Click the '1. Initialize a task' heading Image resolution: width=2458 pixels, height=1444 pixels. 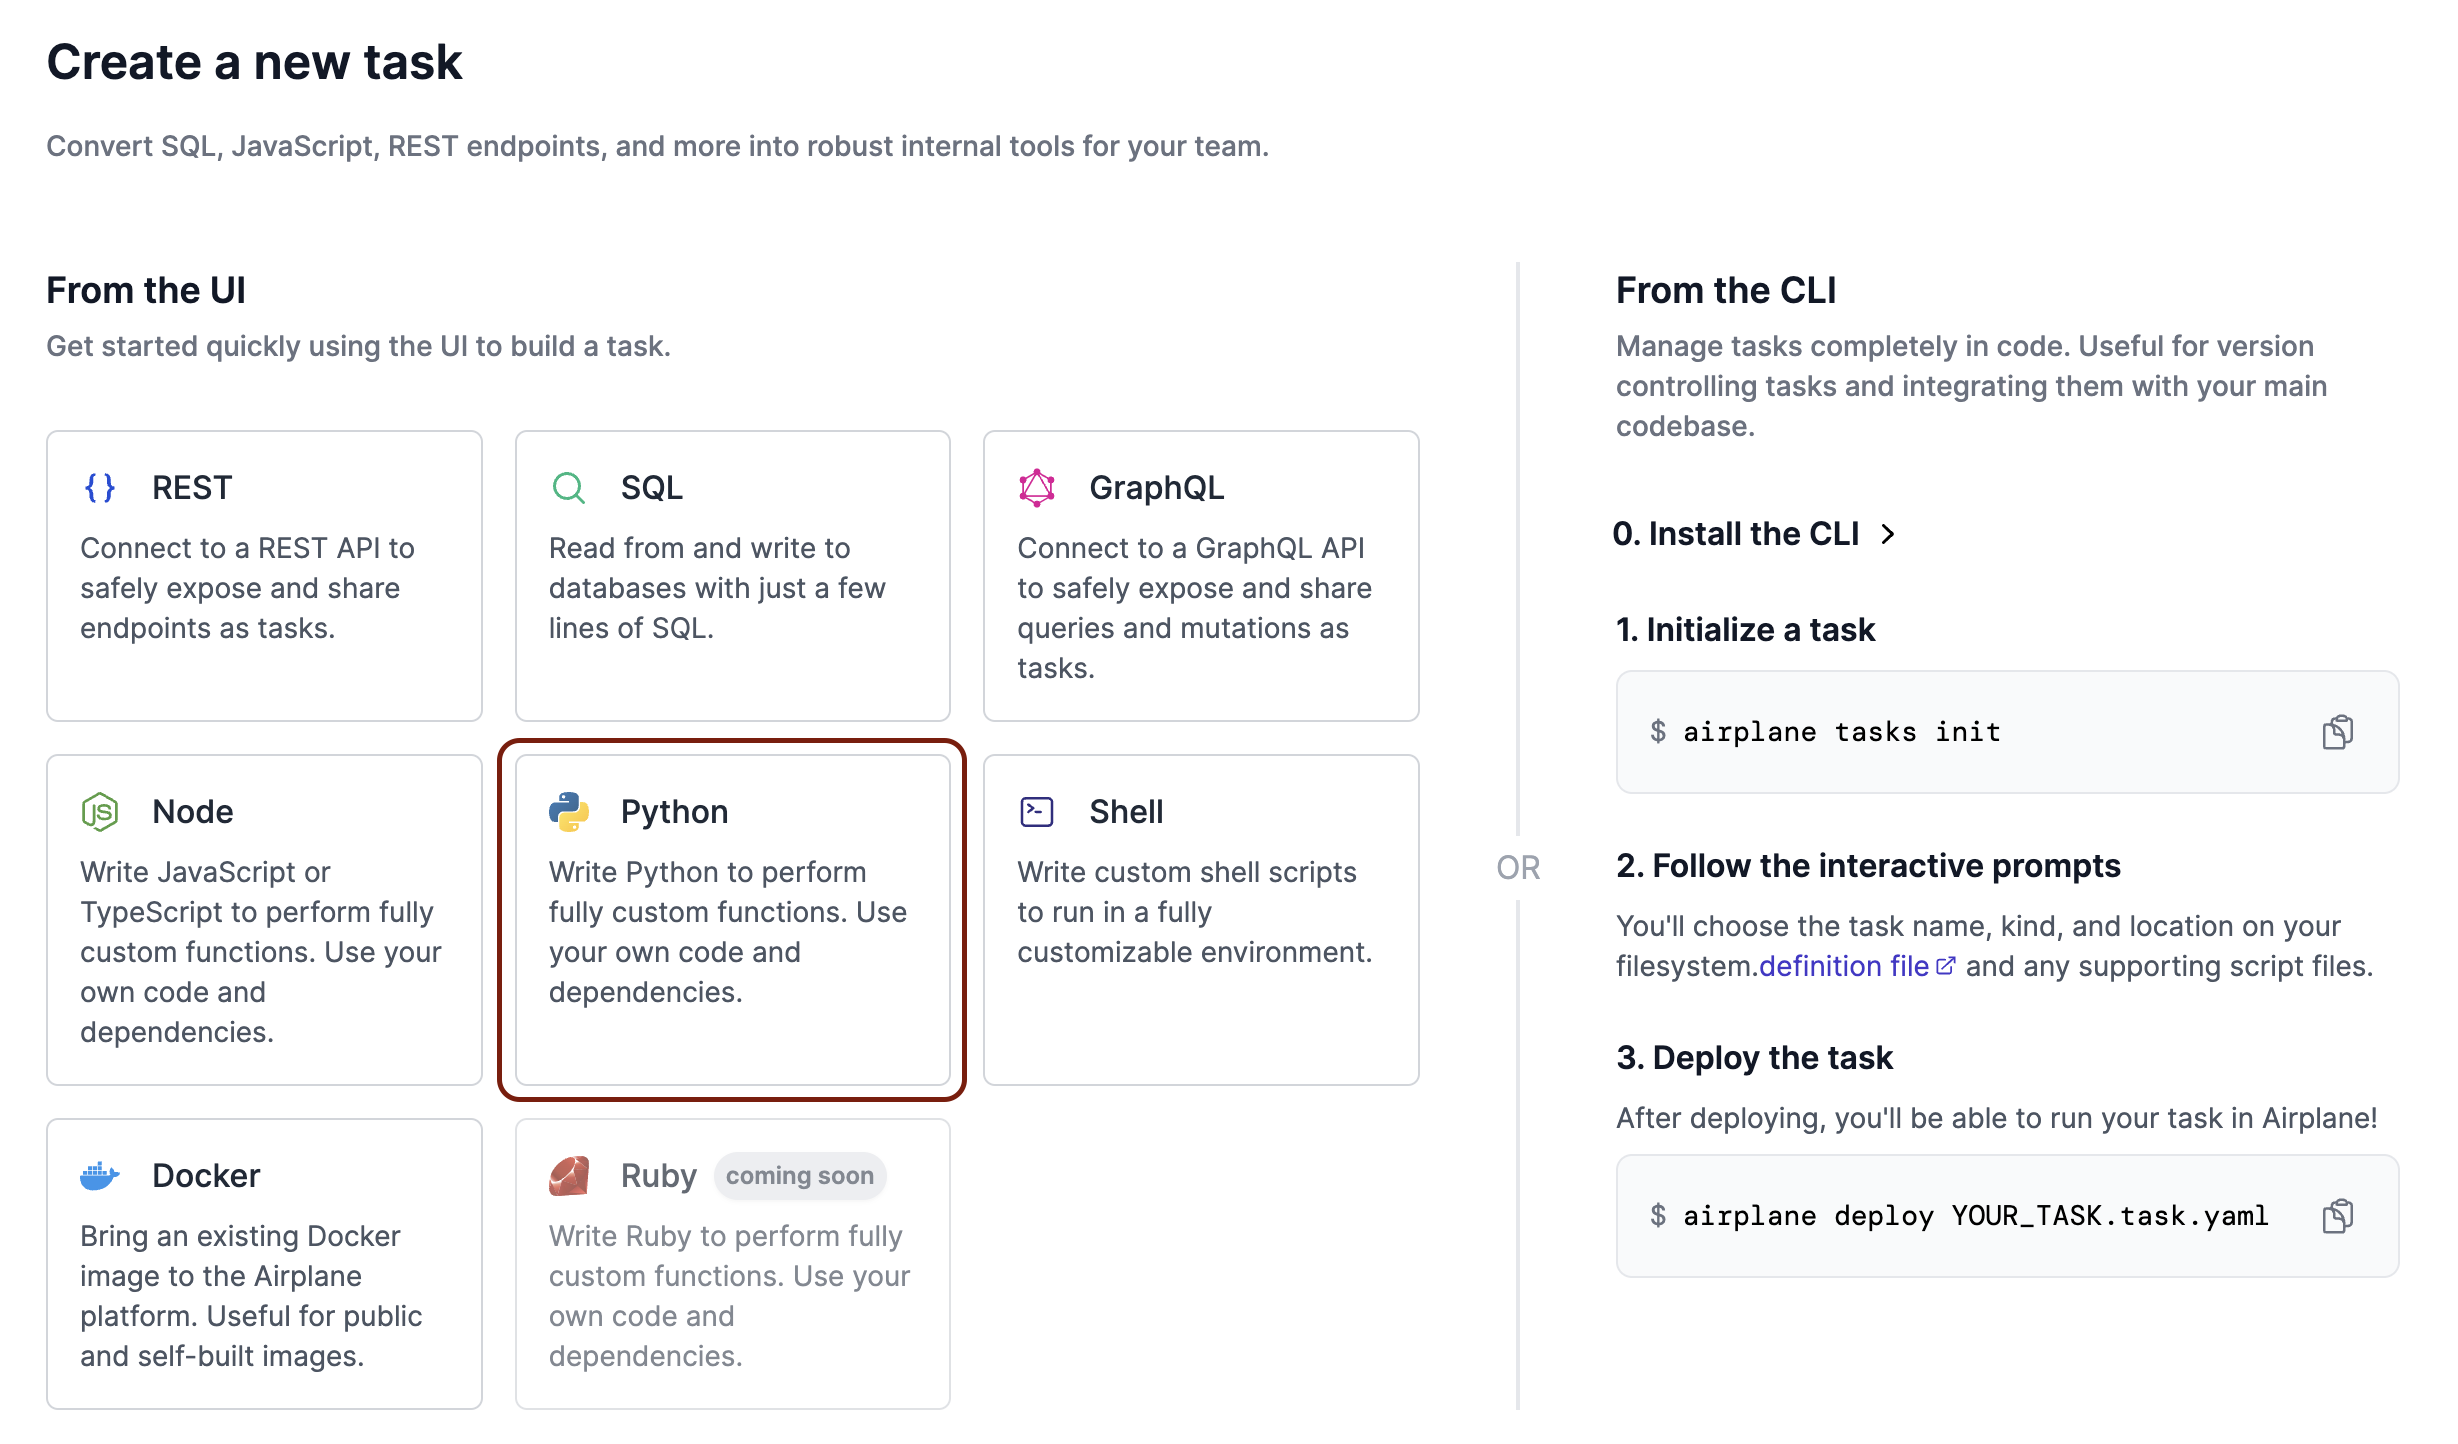(x=1746, y=630)
